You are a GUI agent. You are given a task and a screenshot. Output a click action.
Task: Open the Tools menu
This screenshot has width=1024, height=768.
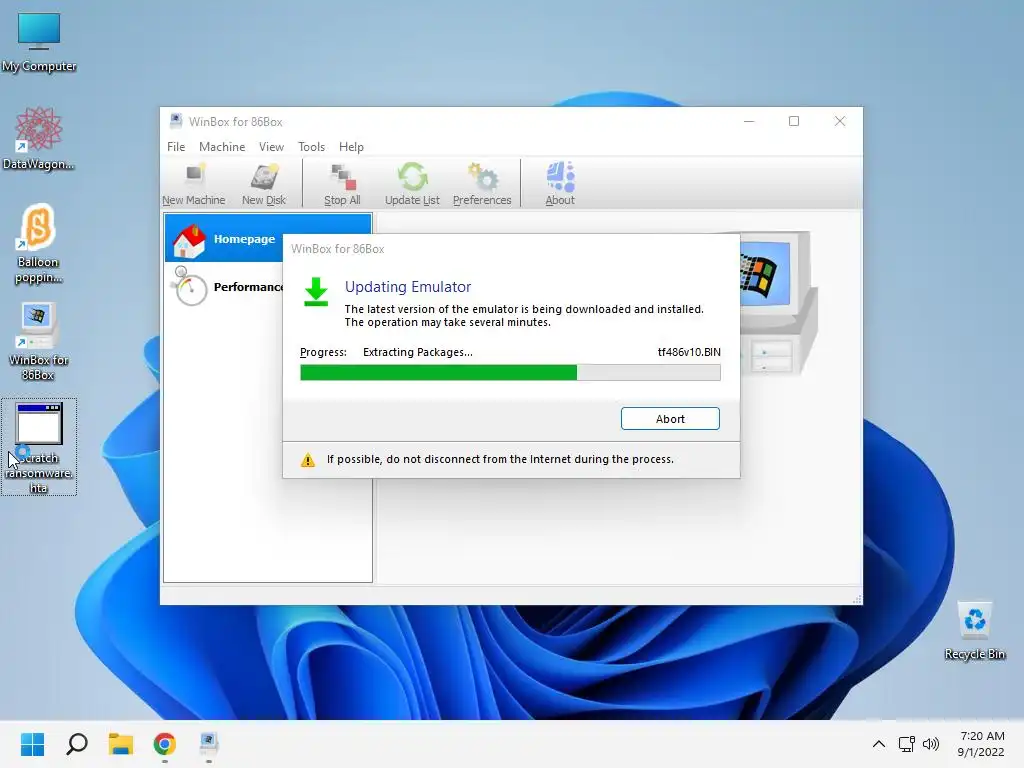312,147
